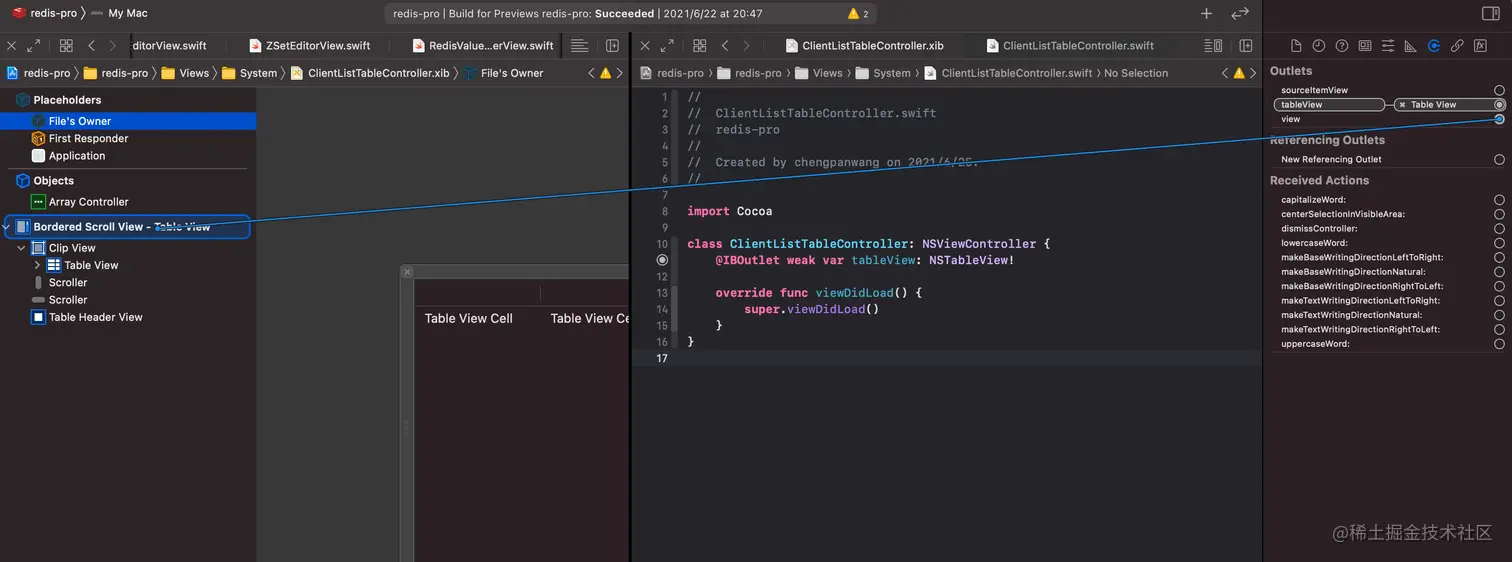The image size is (1512, 562).
Task: Click the uppercaseWord: action circle
Action: [1499, 344]
